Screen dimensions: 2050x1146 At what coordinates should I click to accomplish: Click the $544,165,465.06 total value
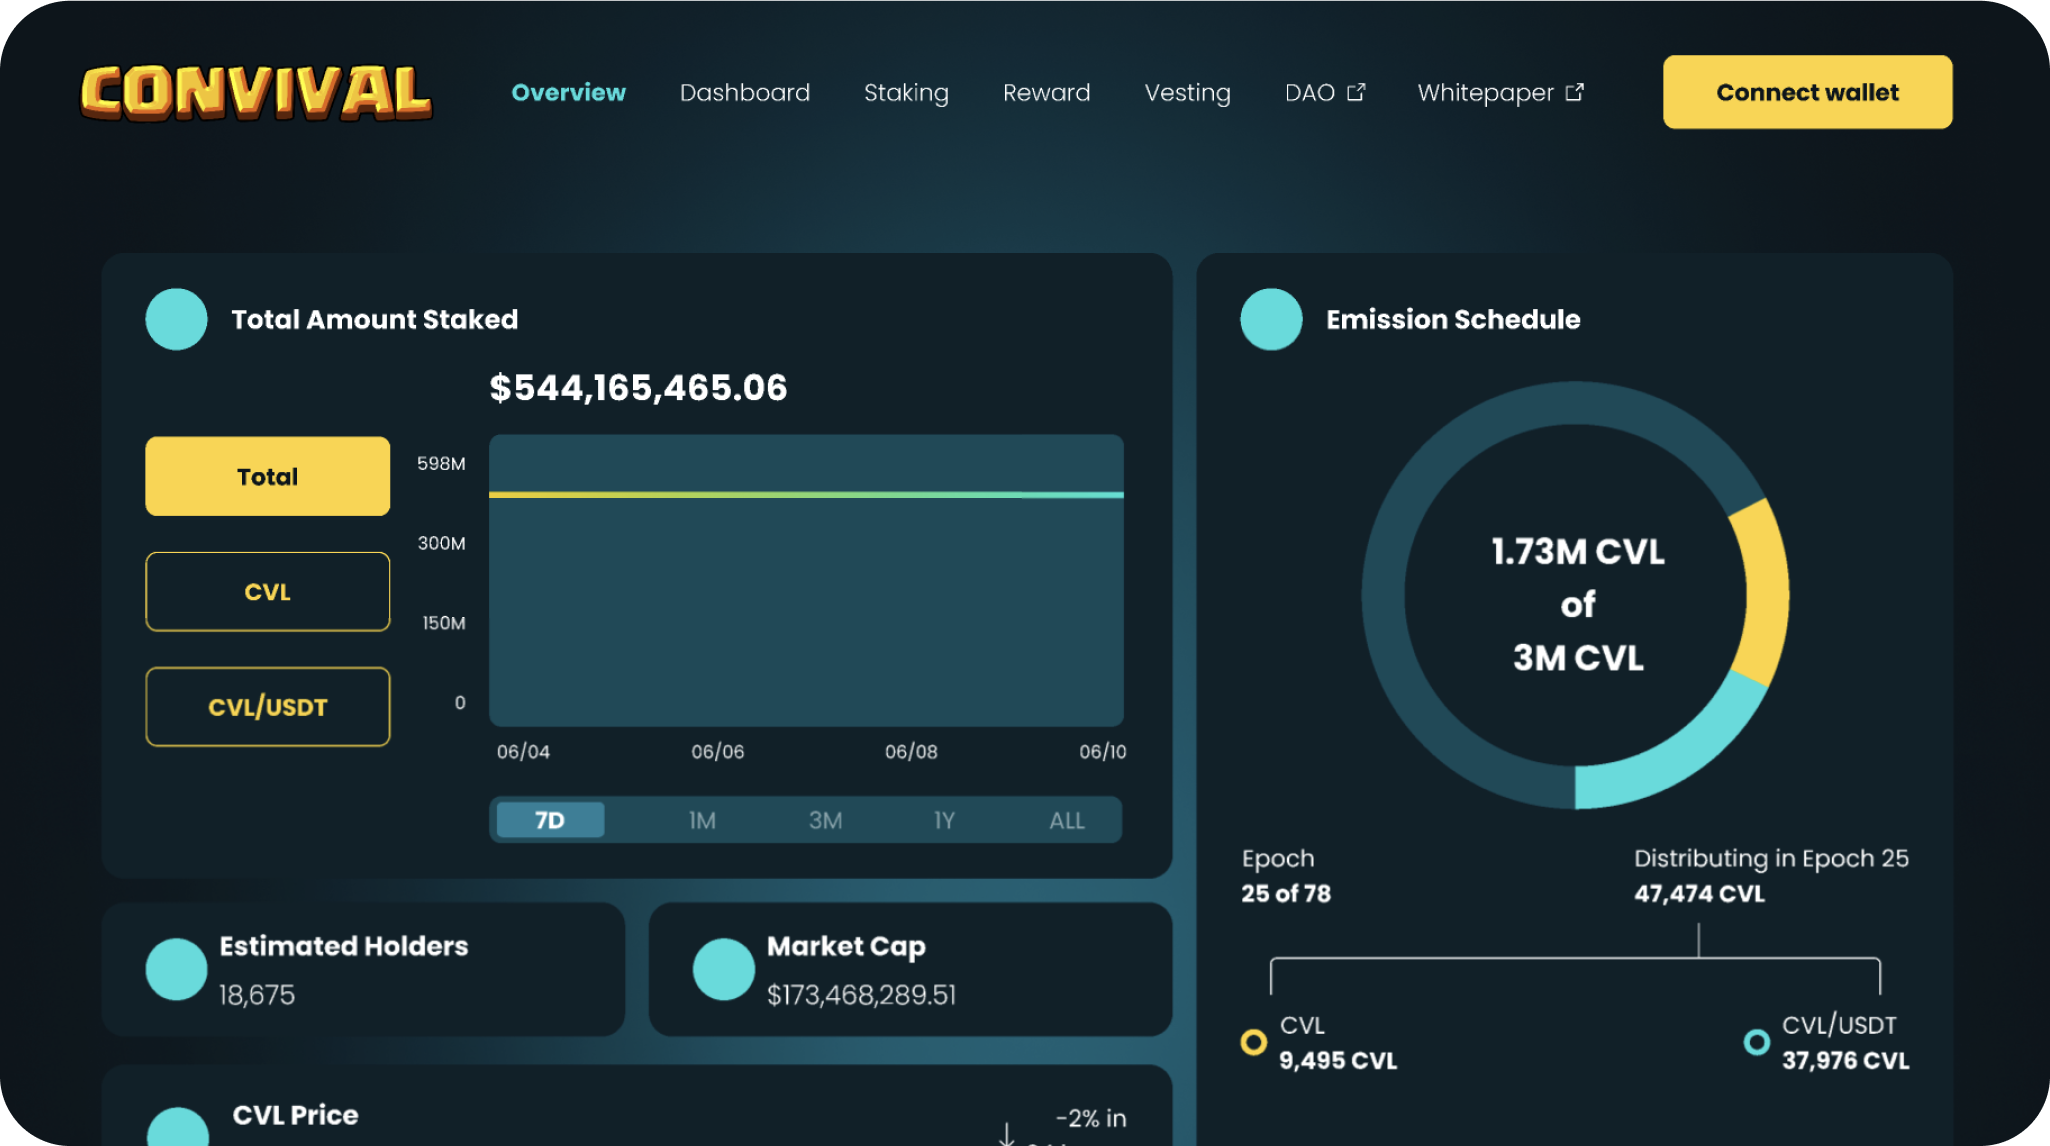pos(638,388)
